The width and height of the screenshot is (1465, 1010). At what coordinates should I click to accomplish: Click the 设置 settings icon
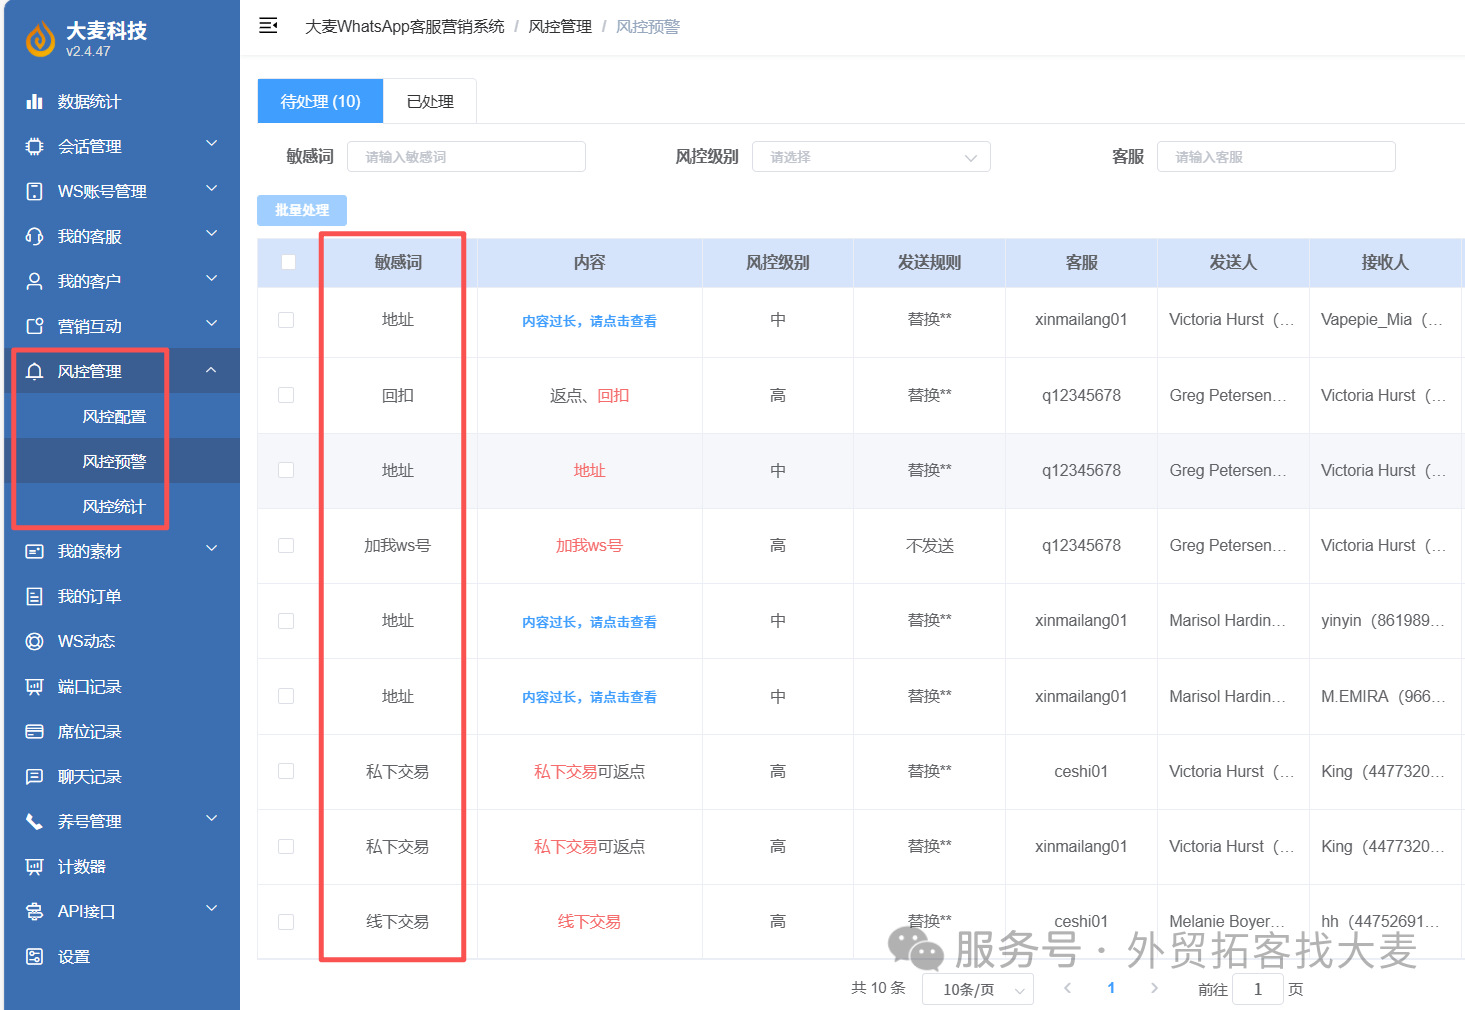pos(34,956)
